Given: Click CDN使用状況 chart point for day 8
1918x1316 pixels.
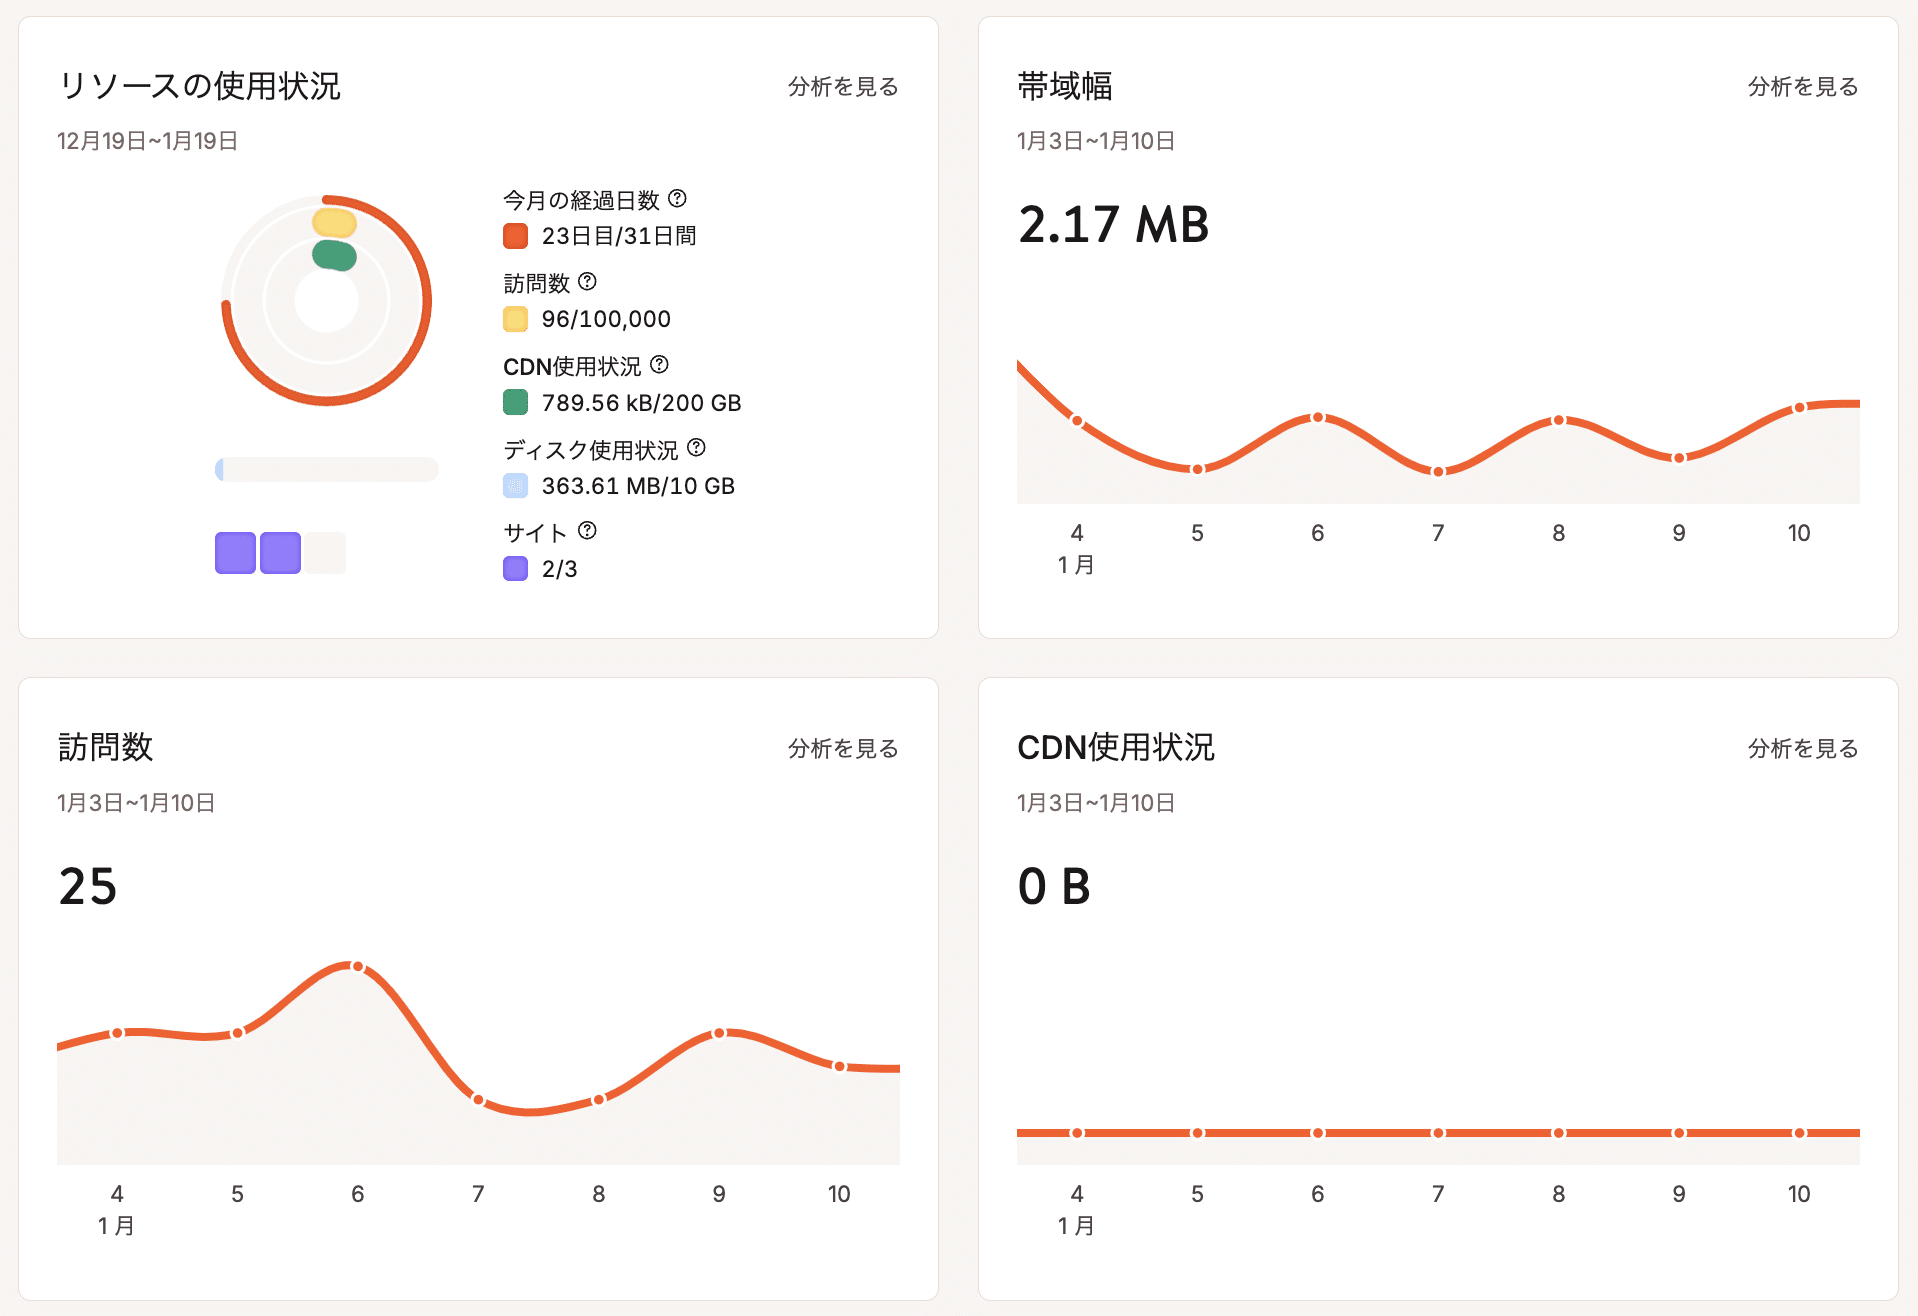Looking at the screenshot, I should point(1558,1133).
